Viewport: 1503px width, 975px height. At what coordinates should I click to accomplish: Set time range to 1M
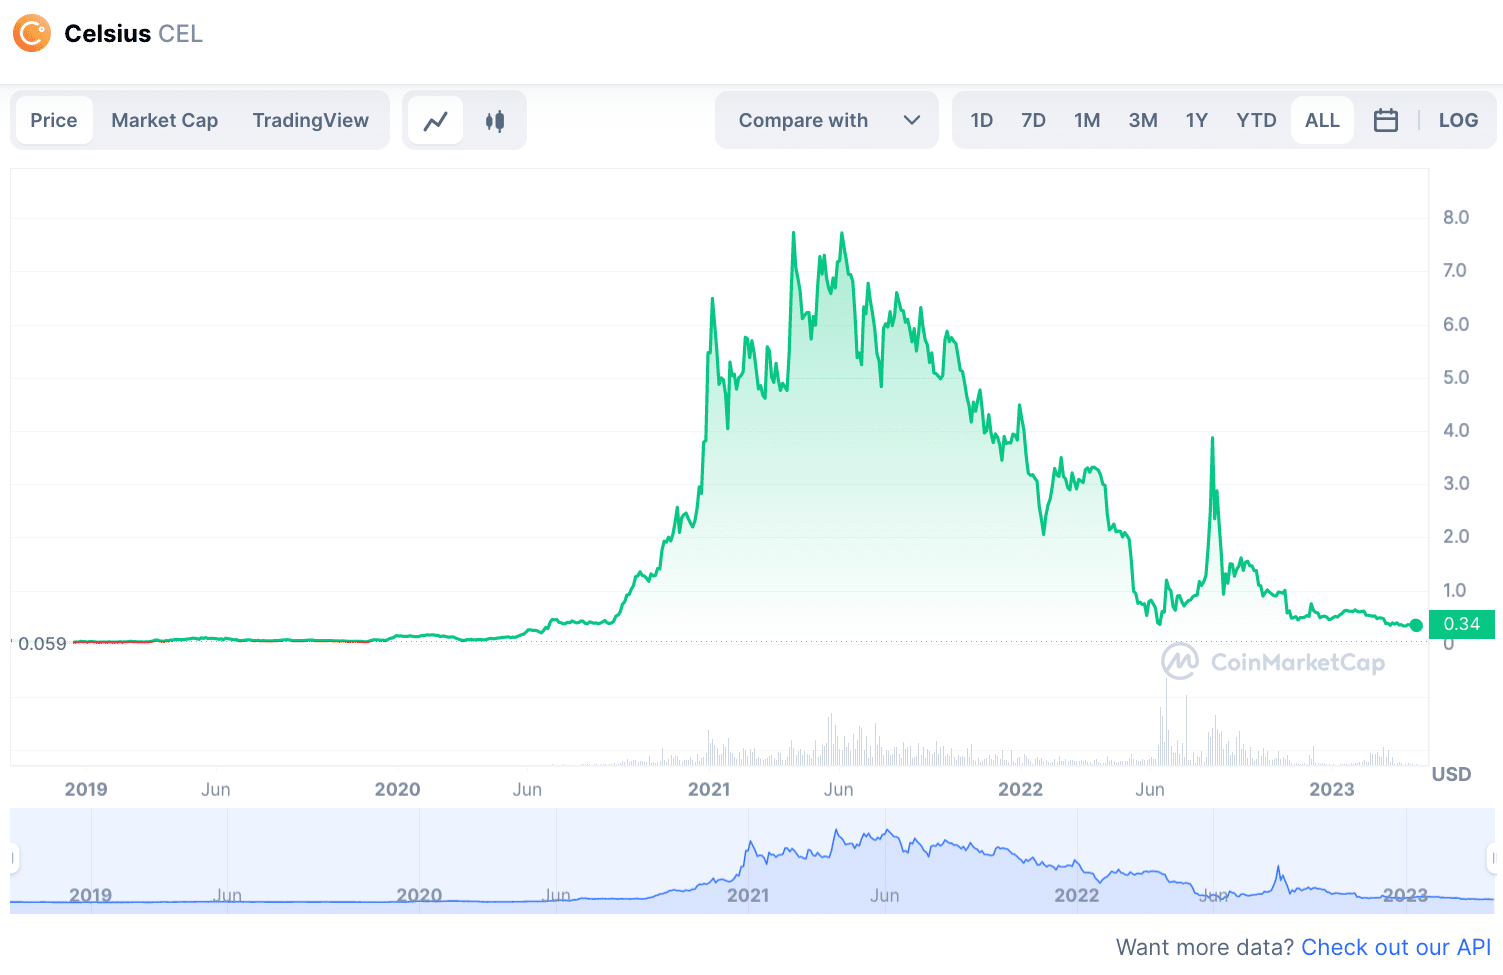pyautogui.click(x=1087, y=120)
